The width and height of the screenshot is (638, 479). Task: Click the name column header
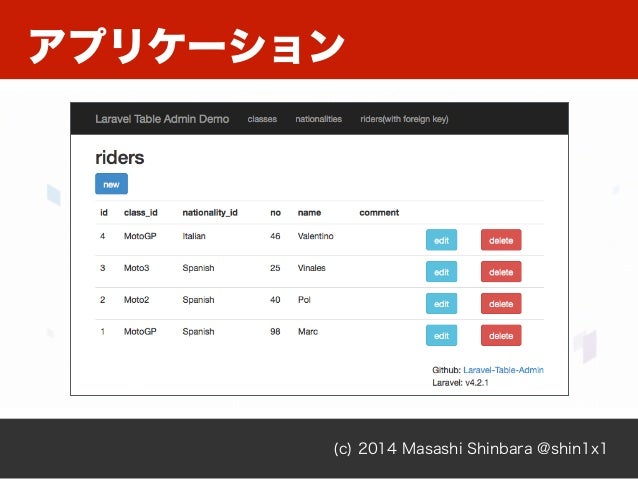click(x=309, y=213)
